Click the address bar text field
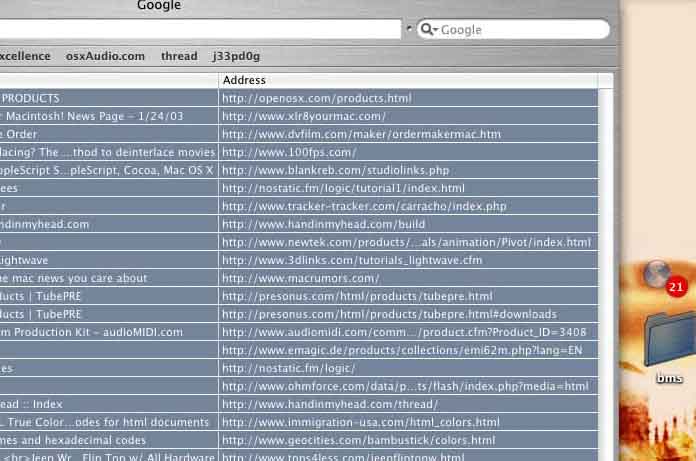696x461 pixels. click(200, 29)
